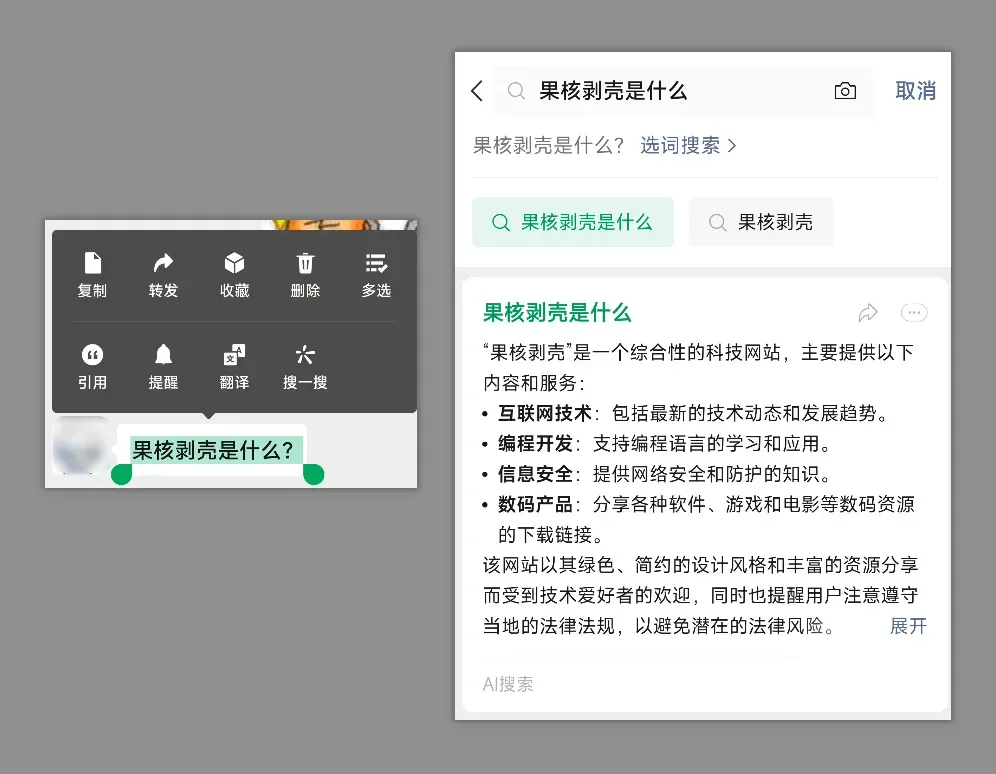Tap the 转发 forward arrow icon
Image resolution: width=996 pixels, height=774 pixels.
[x=163, y=263]
